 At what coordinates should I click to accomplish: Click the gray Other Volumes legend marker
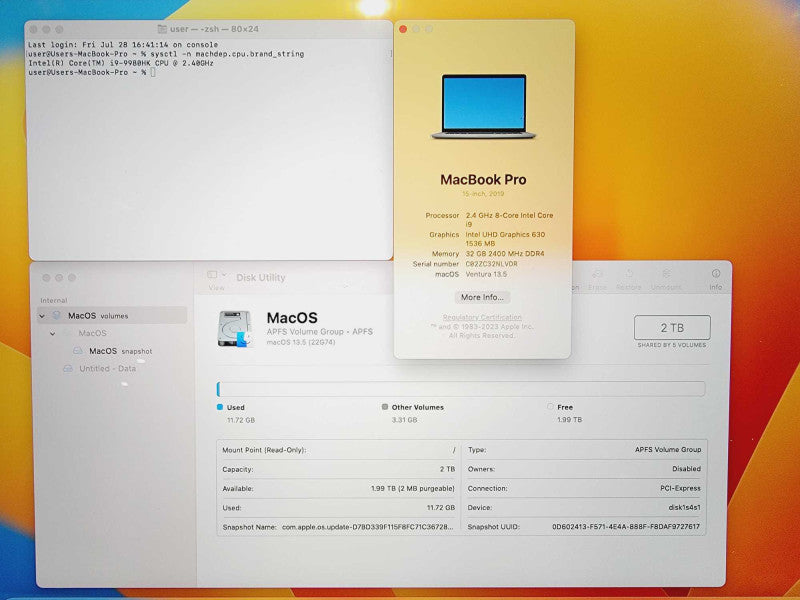point(385,407)
